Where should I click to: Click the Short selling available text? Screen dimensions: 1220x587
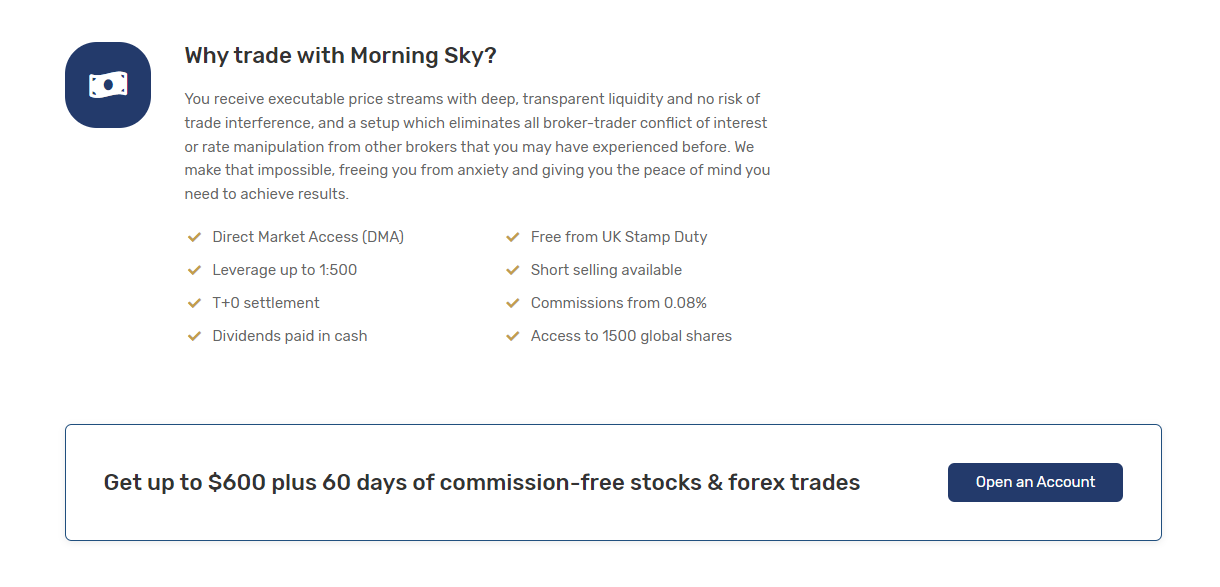tap(606, 270)
